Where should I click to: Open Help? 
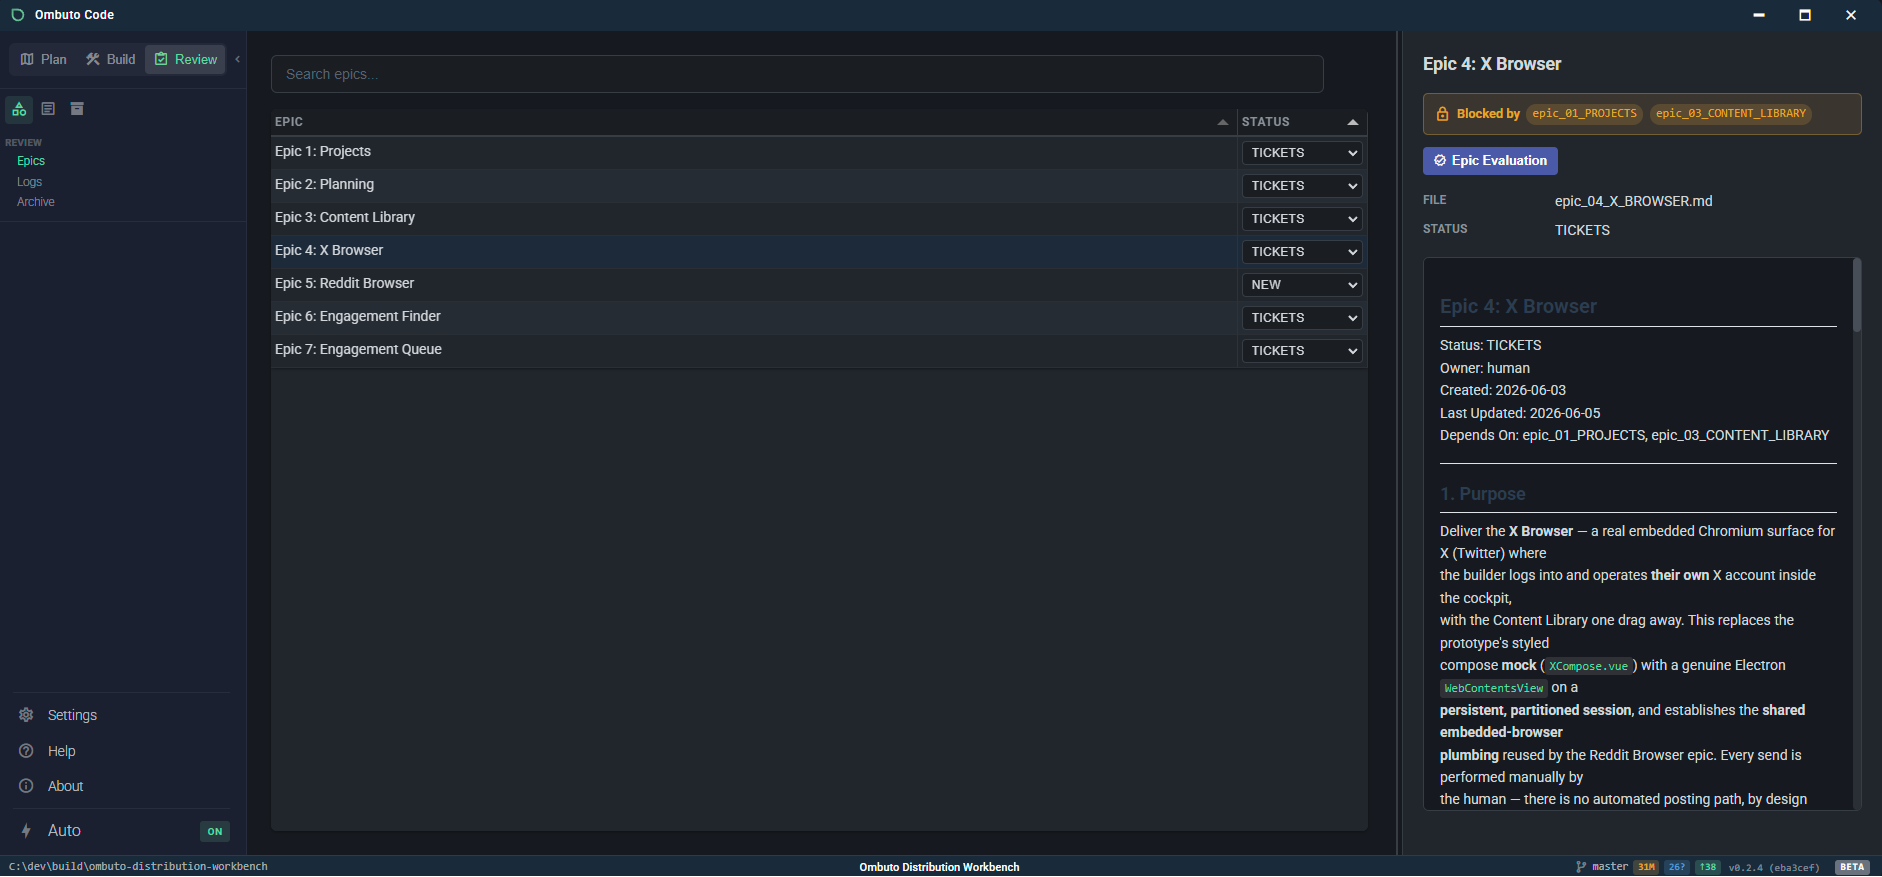(x=62, y=751)
